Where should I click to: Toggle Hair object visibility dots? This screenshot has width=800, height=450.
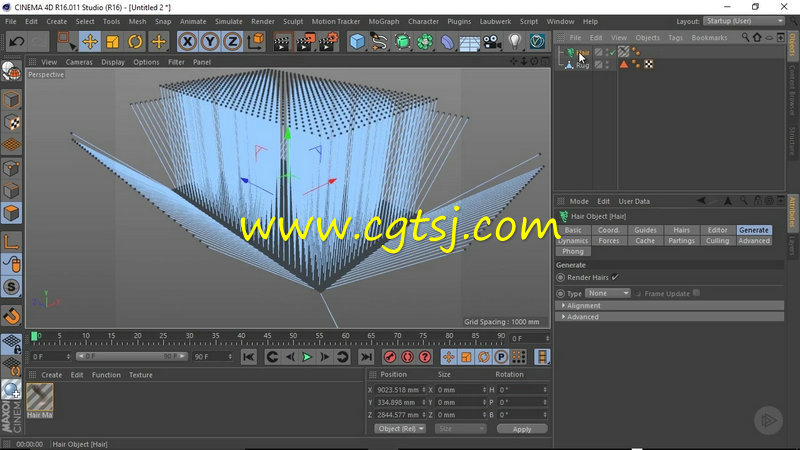coord(607,52)
